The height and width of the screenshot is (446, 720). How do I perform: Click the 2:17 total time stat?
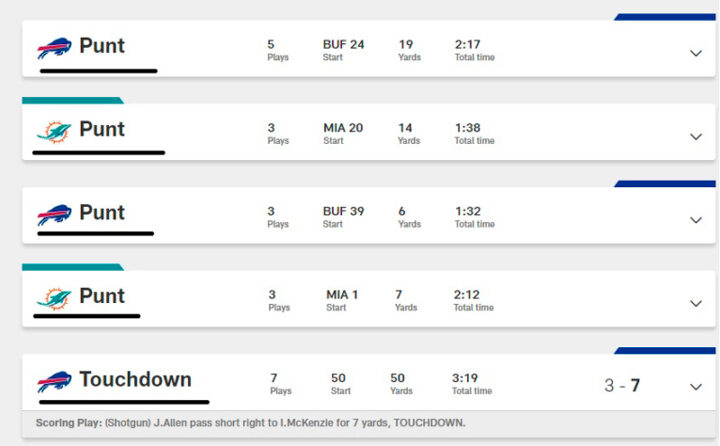pos(468,45)
